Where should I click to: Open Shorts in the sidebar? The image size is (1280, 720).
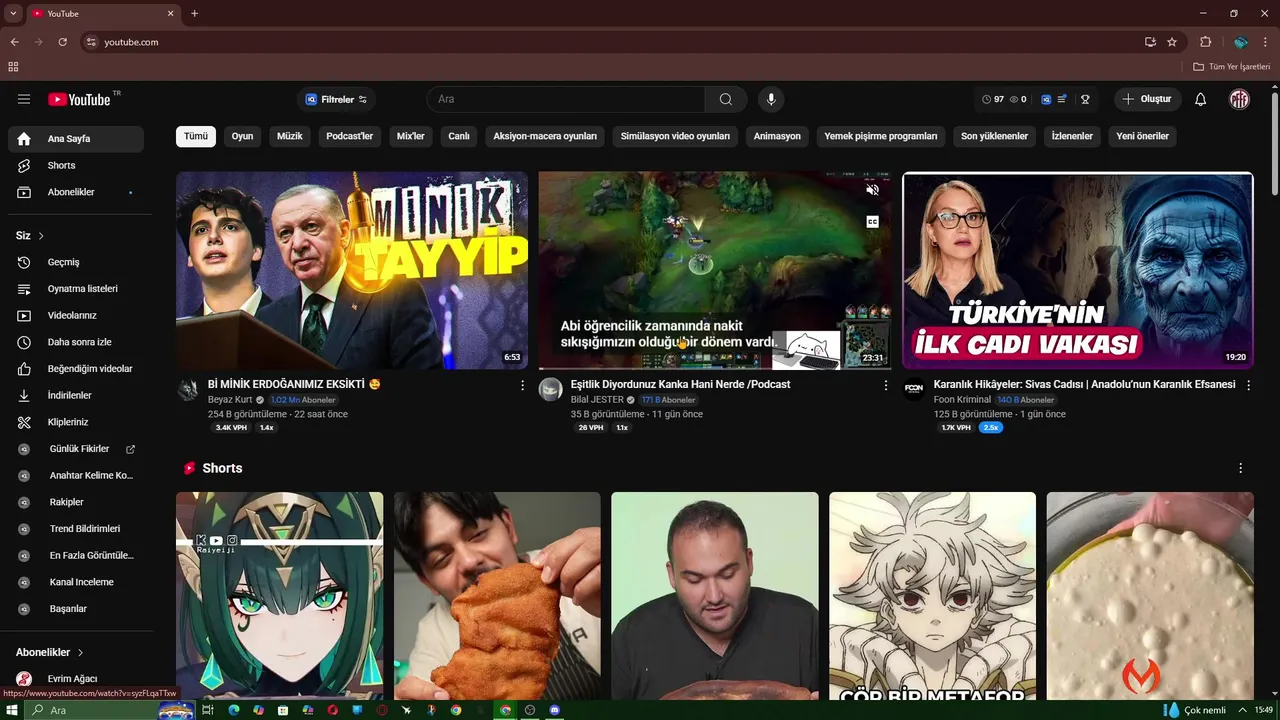point(76,165)
